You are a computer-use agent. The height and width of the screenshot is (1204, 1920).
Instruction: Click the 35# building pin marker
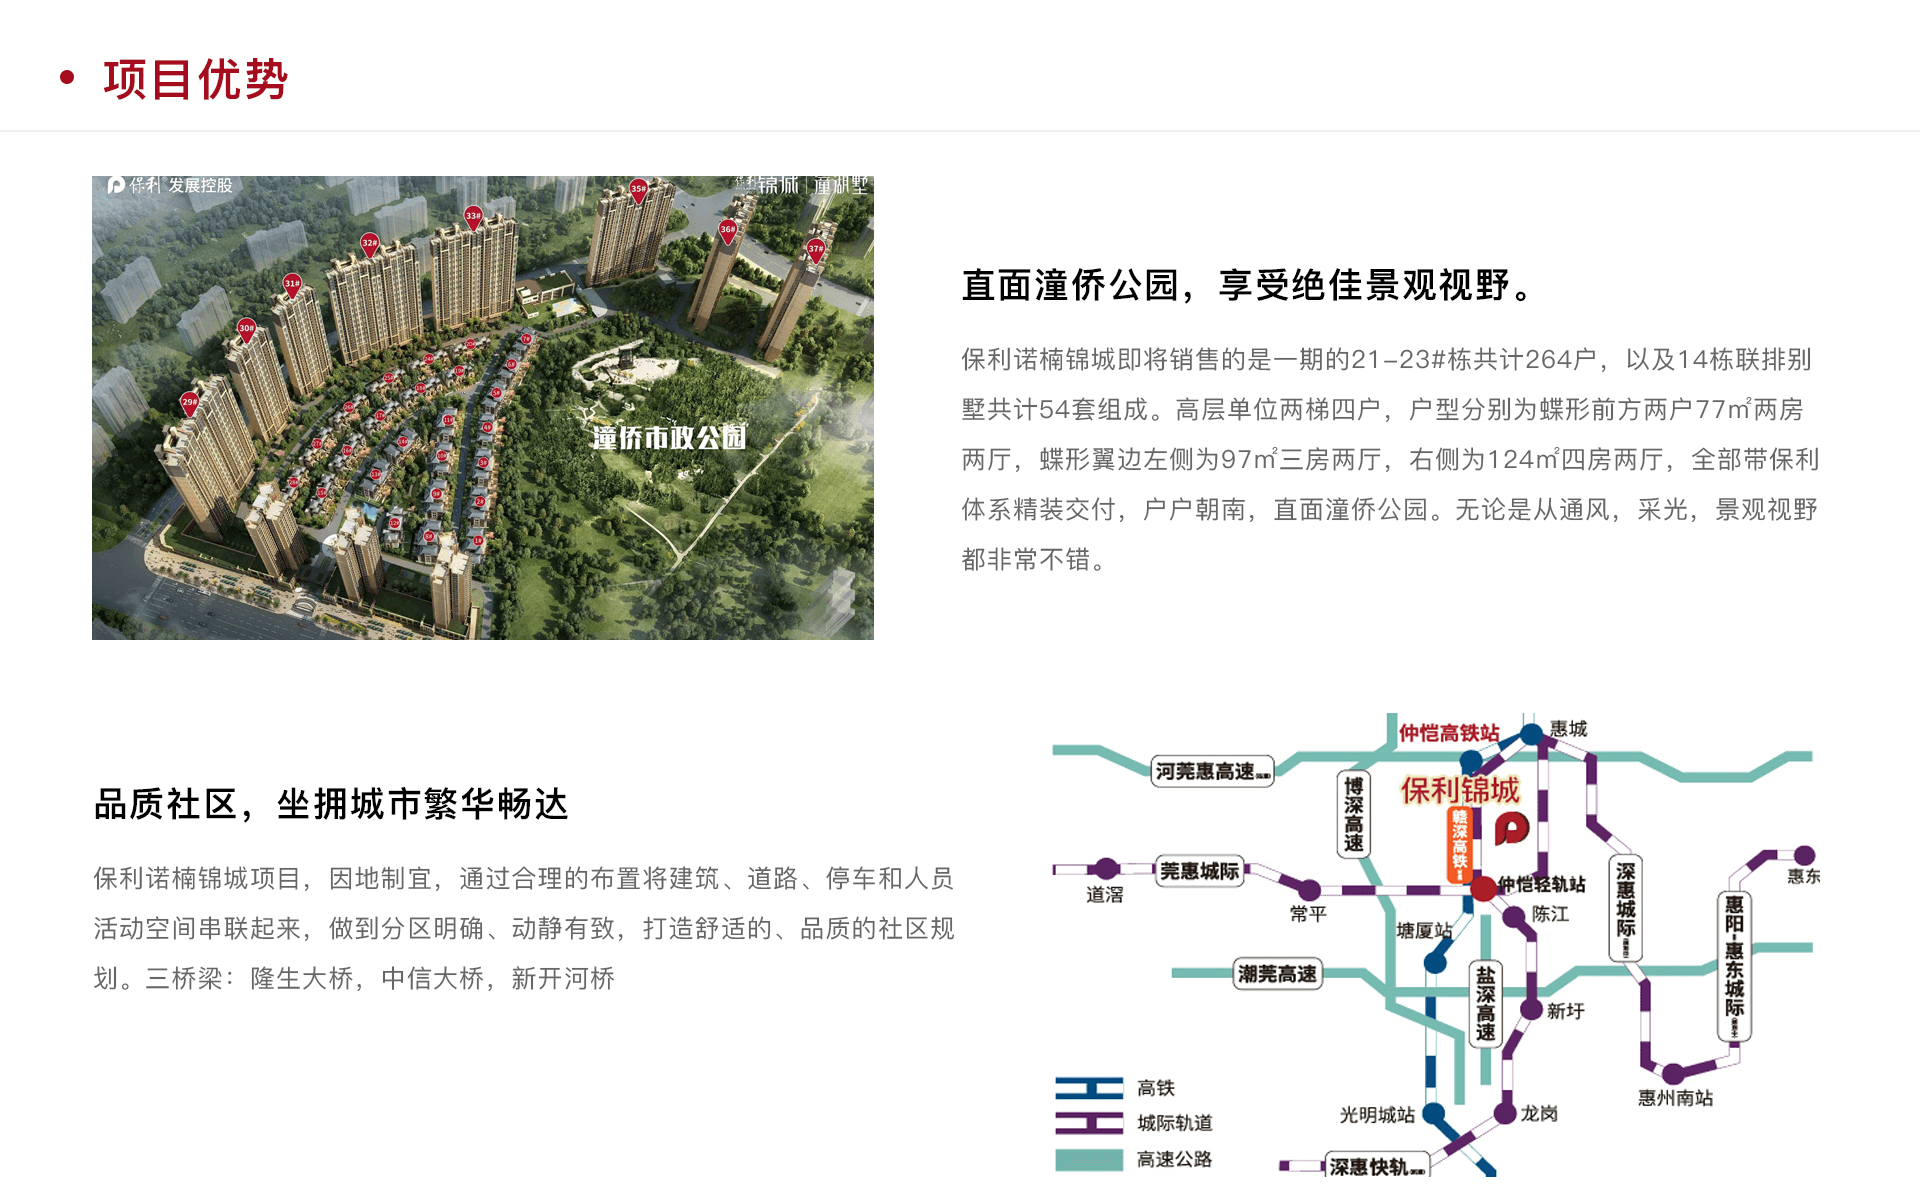click(638, 189)
